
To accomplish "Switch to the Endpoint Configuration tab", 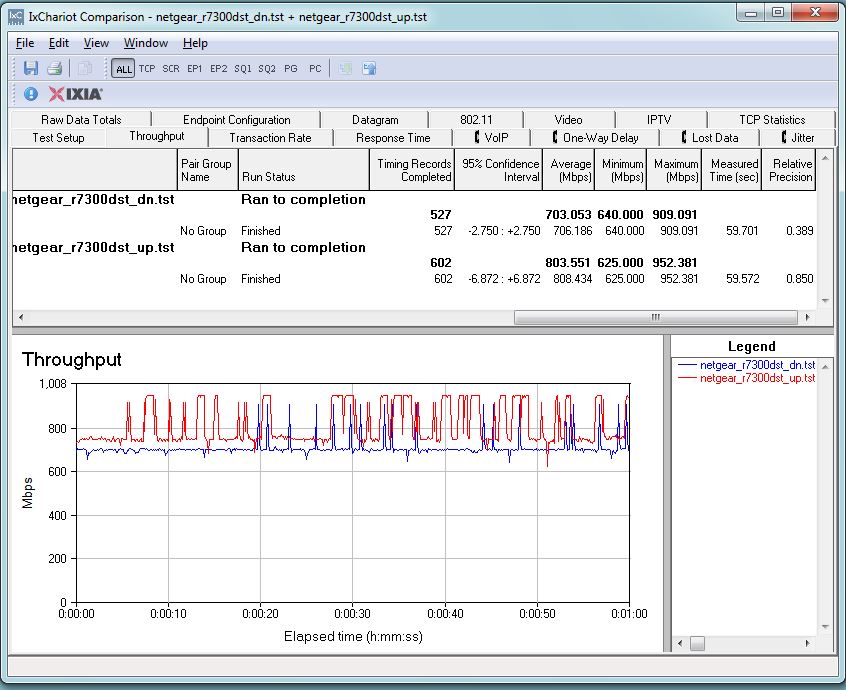I will [x=236, y=120].
